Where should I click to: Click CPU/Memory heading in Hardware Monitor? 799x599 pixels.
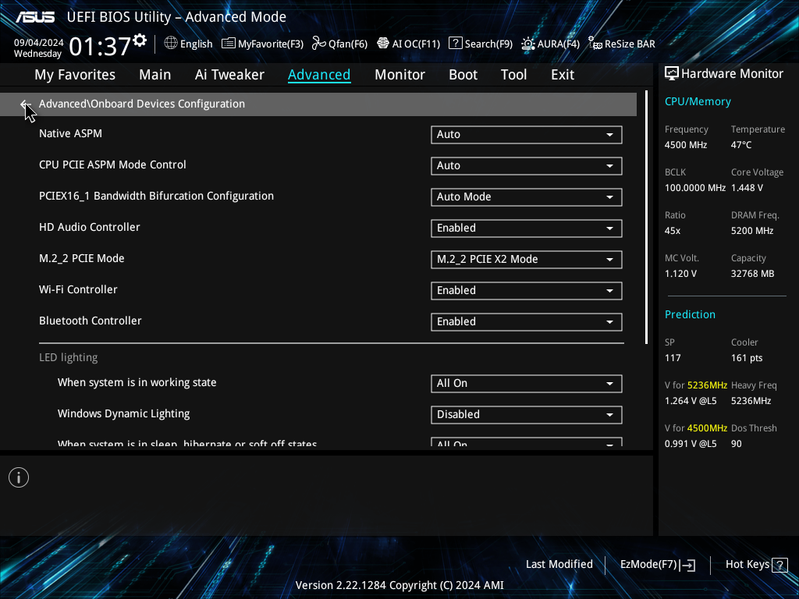click(698, 102)
